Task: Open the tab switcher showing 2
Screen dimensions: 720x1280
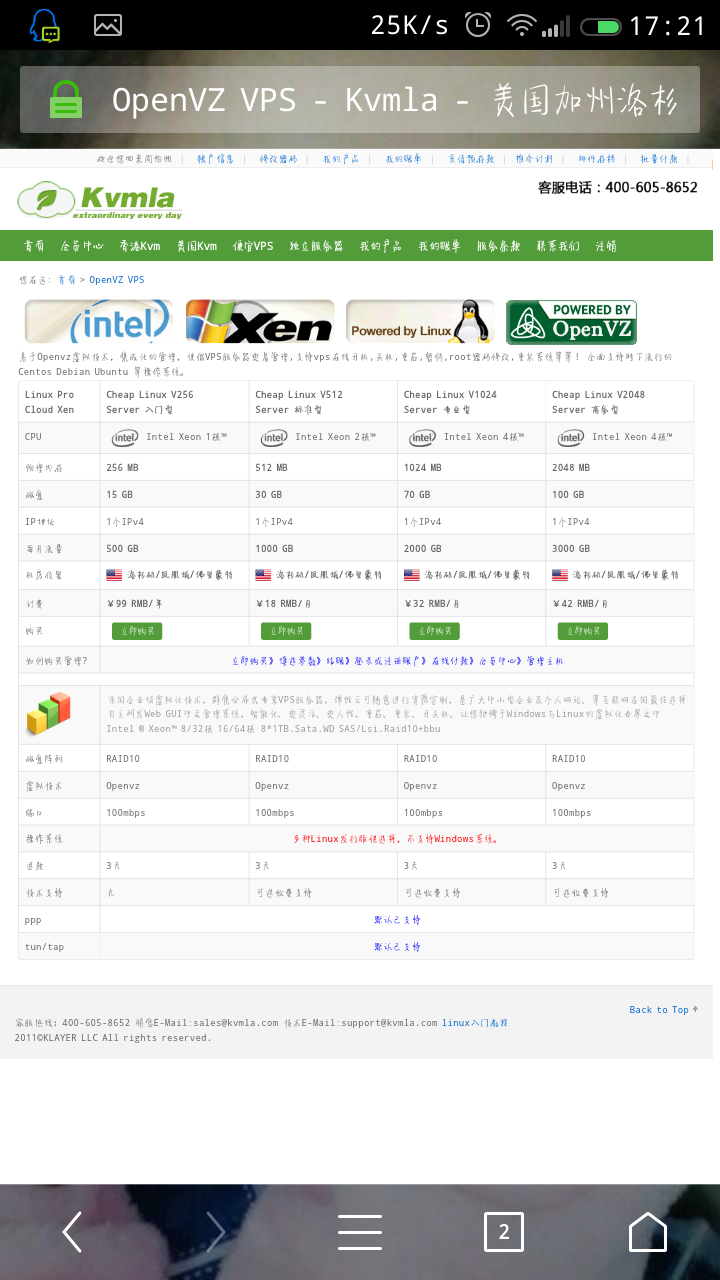Action: (504, 1232)
